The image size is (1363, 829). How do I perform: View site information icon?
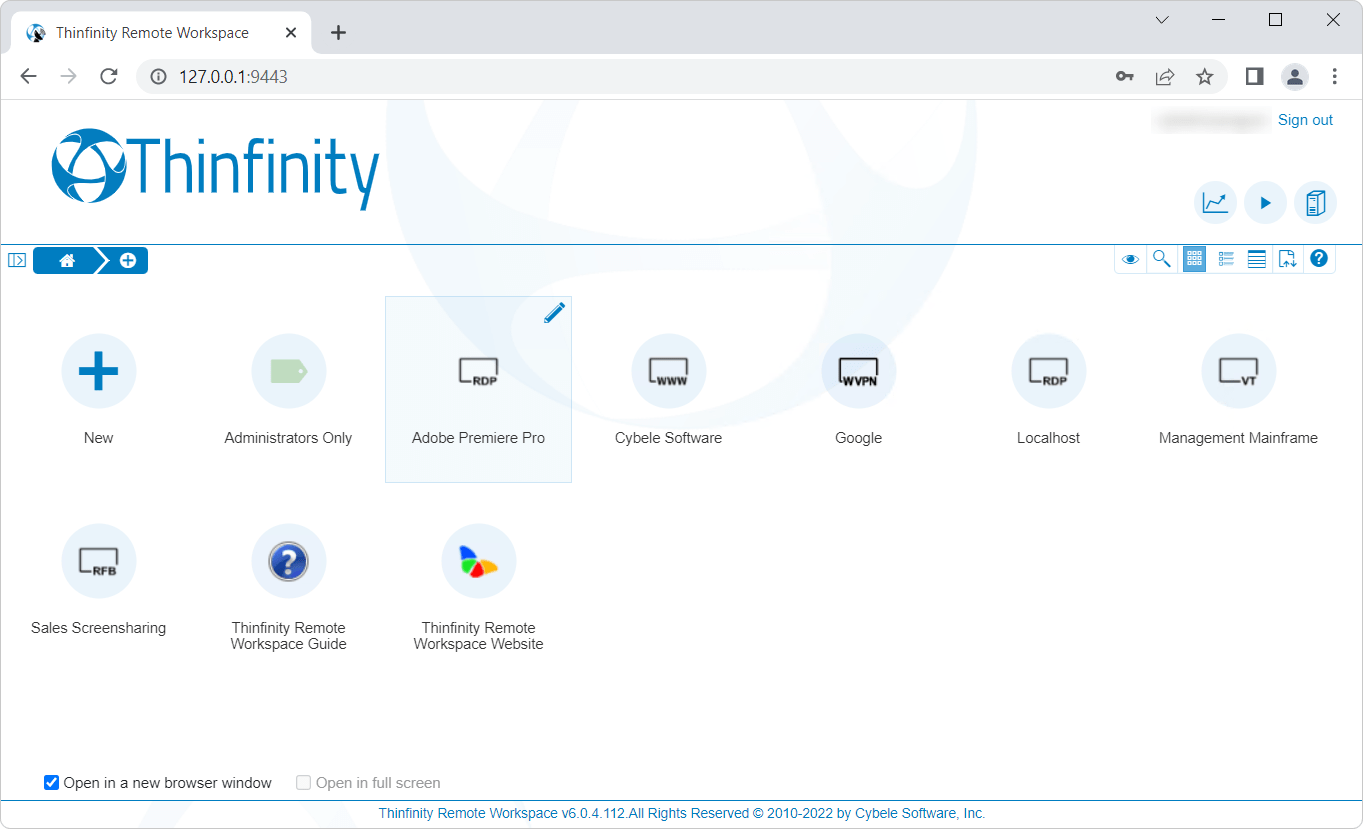point(157,77)
